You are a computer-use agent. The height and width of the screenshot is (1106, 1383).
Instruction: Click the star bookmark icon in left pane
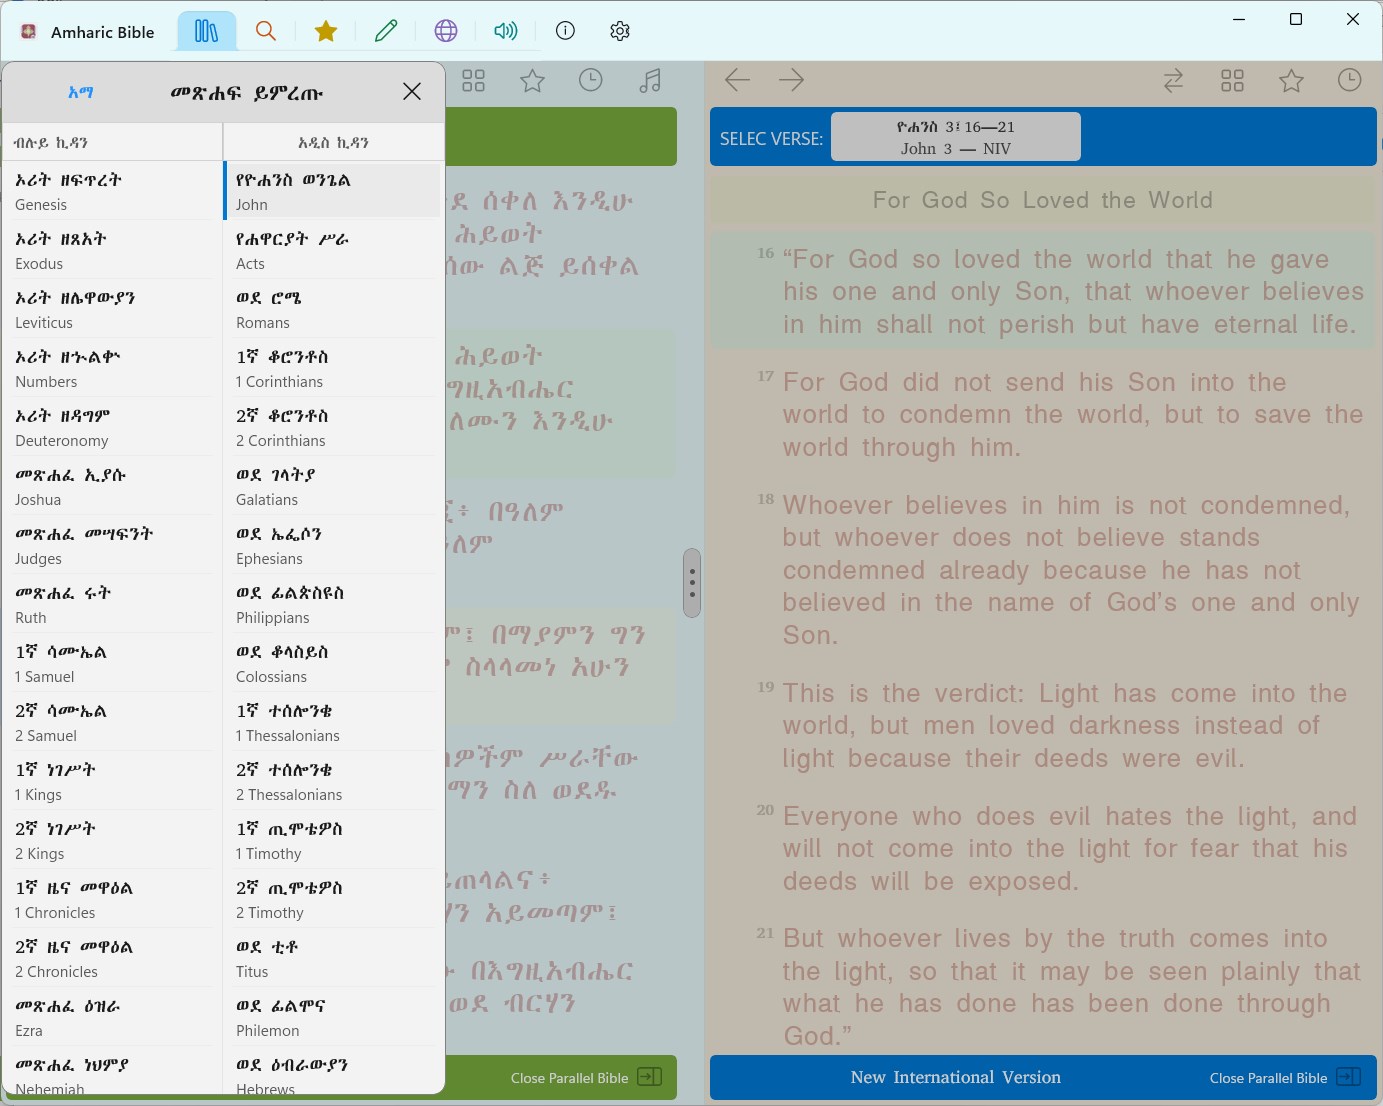(533, 81)
